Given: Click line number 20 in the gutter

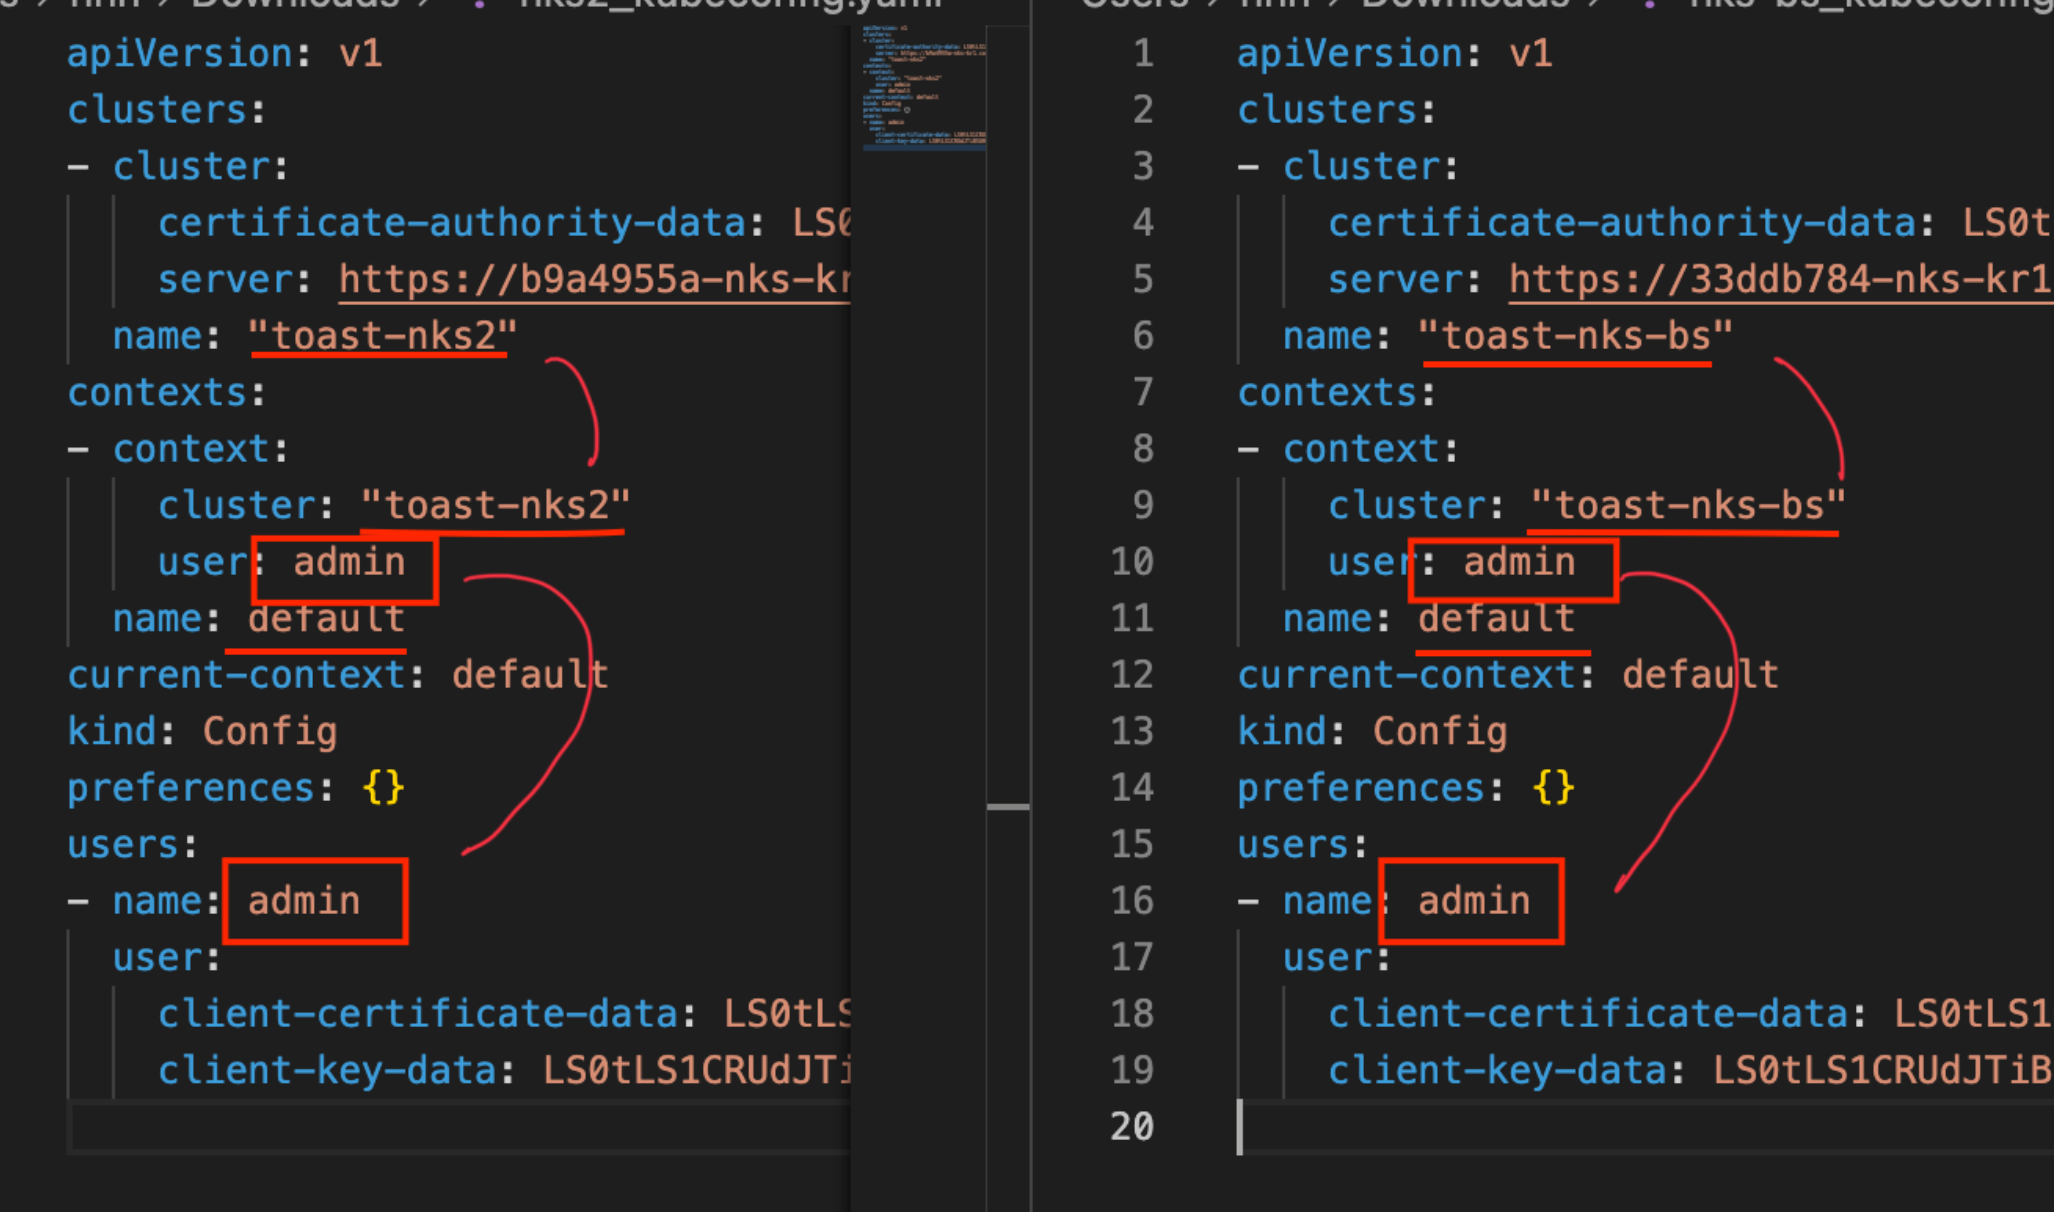Looking at the screenshot, I should [1132, 1127].
